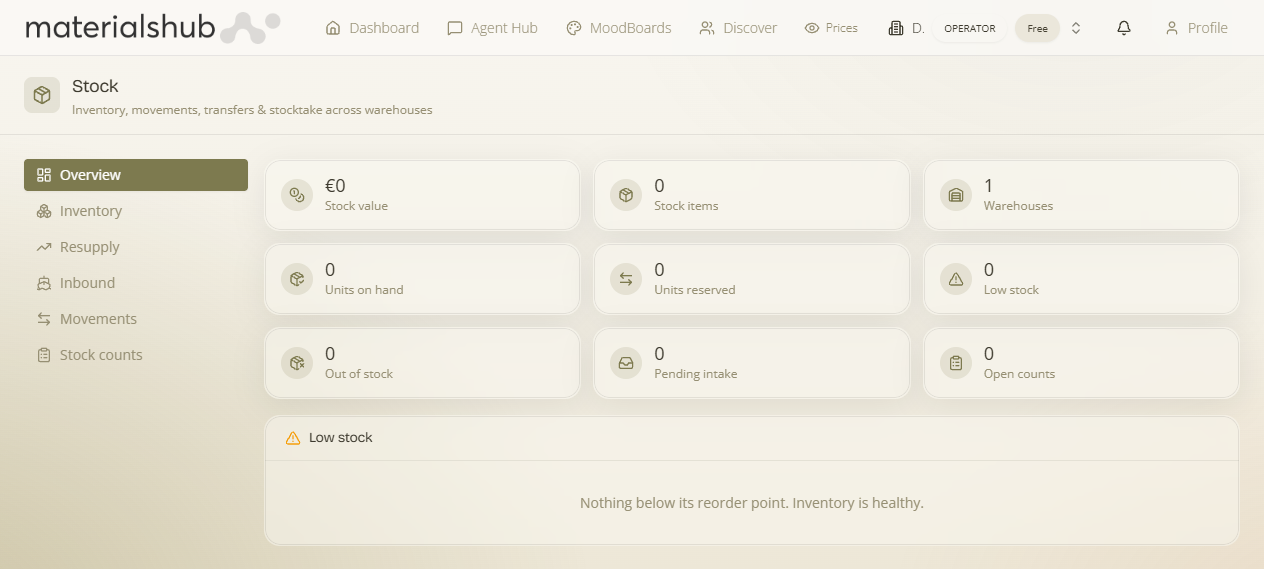Click the Stock items box icon
Image resolution: width=1264 pixels, height=569 pixels.
tap(626, 195)
